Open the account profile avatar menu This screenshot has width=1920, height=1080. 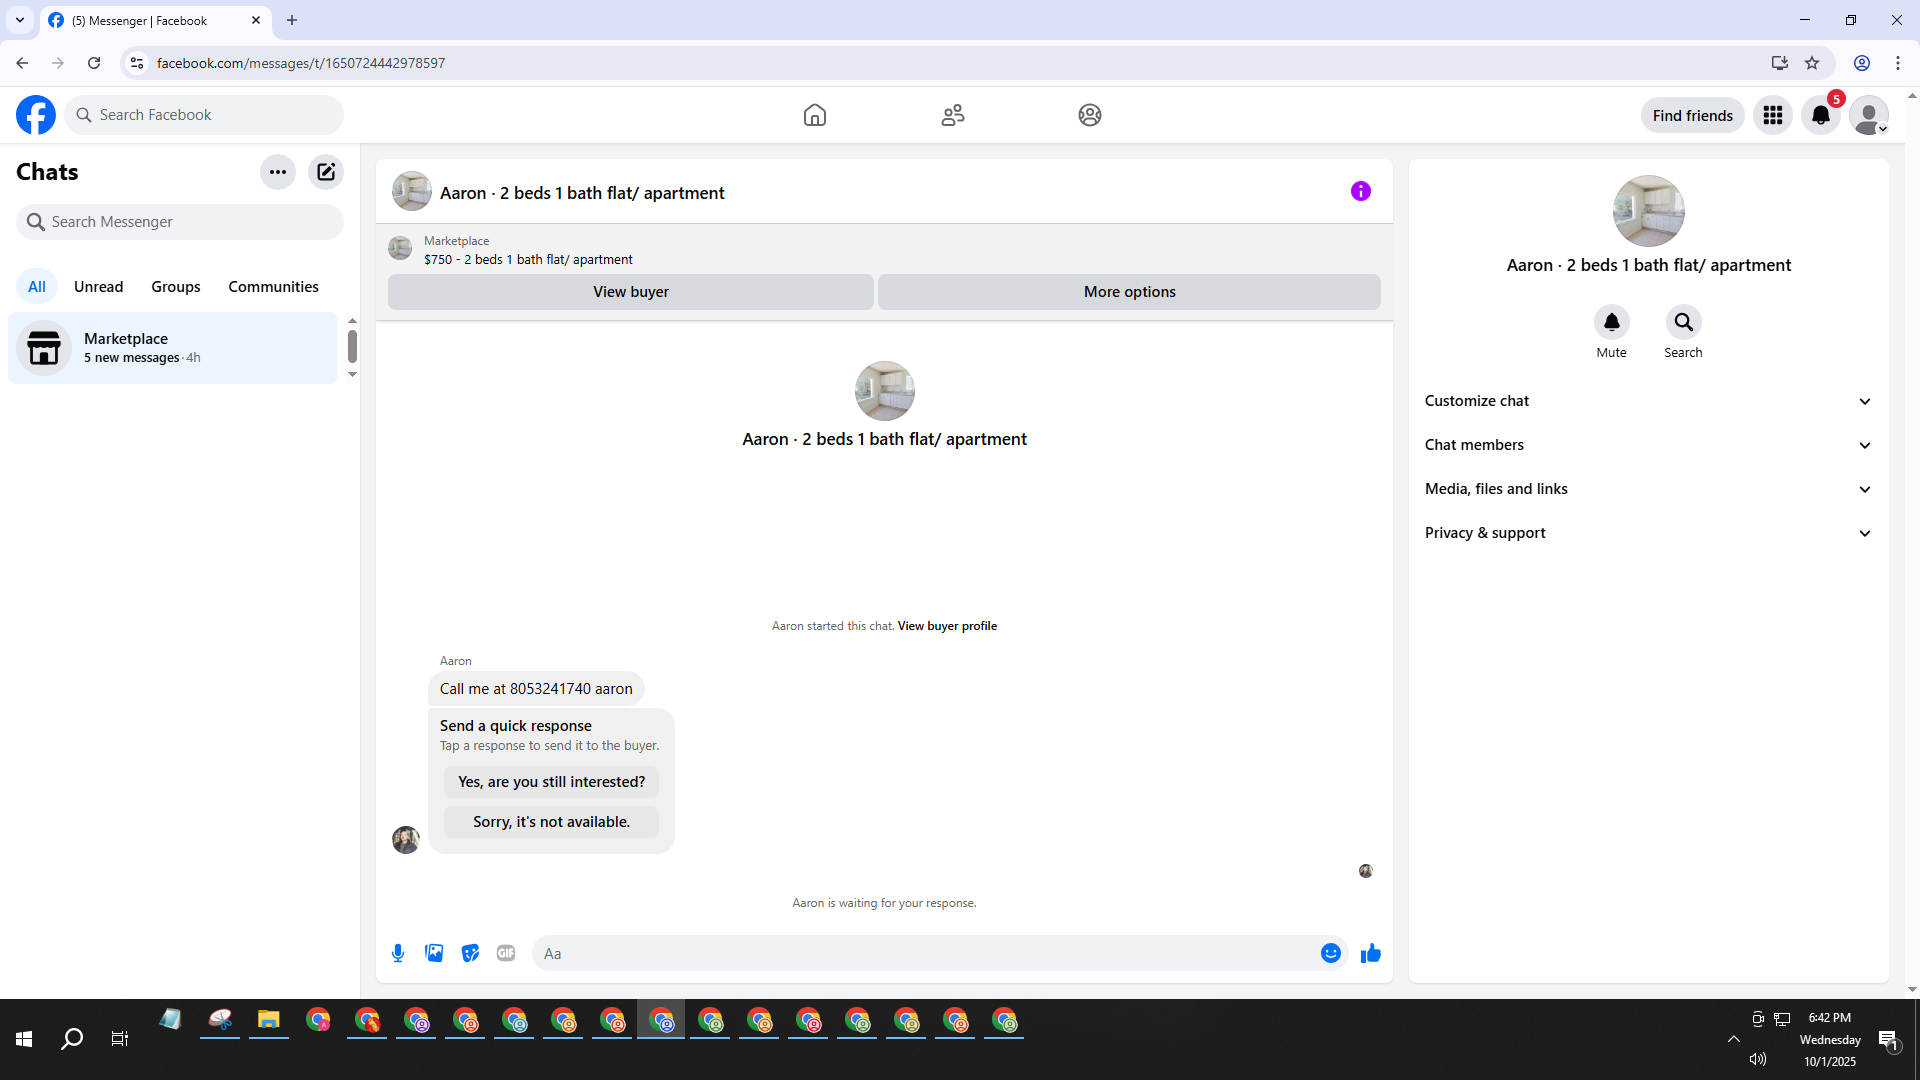(x=1869, y=115)
